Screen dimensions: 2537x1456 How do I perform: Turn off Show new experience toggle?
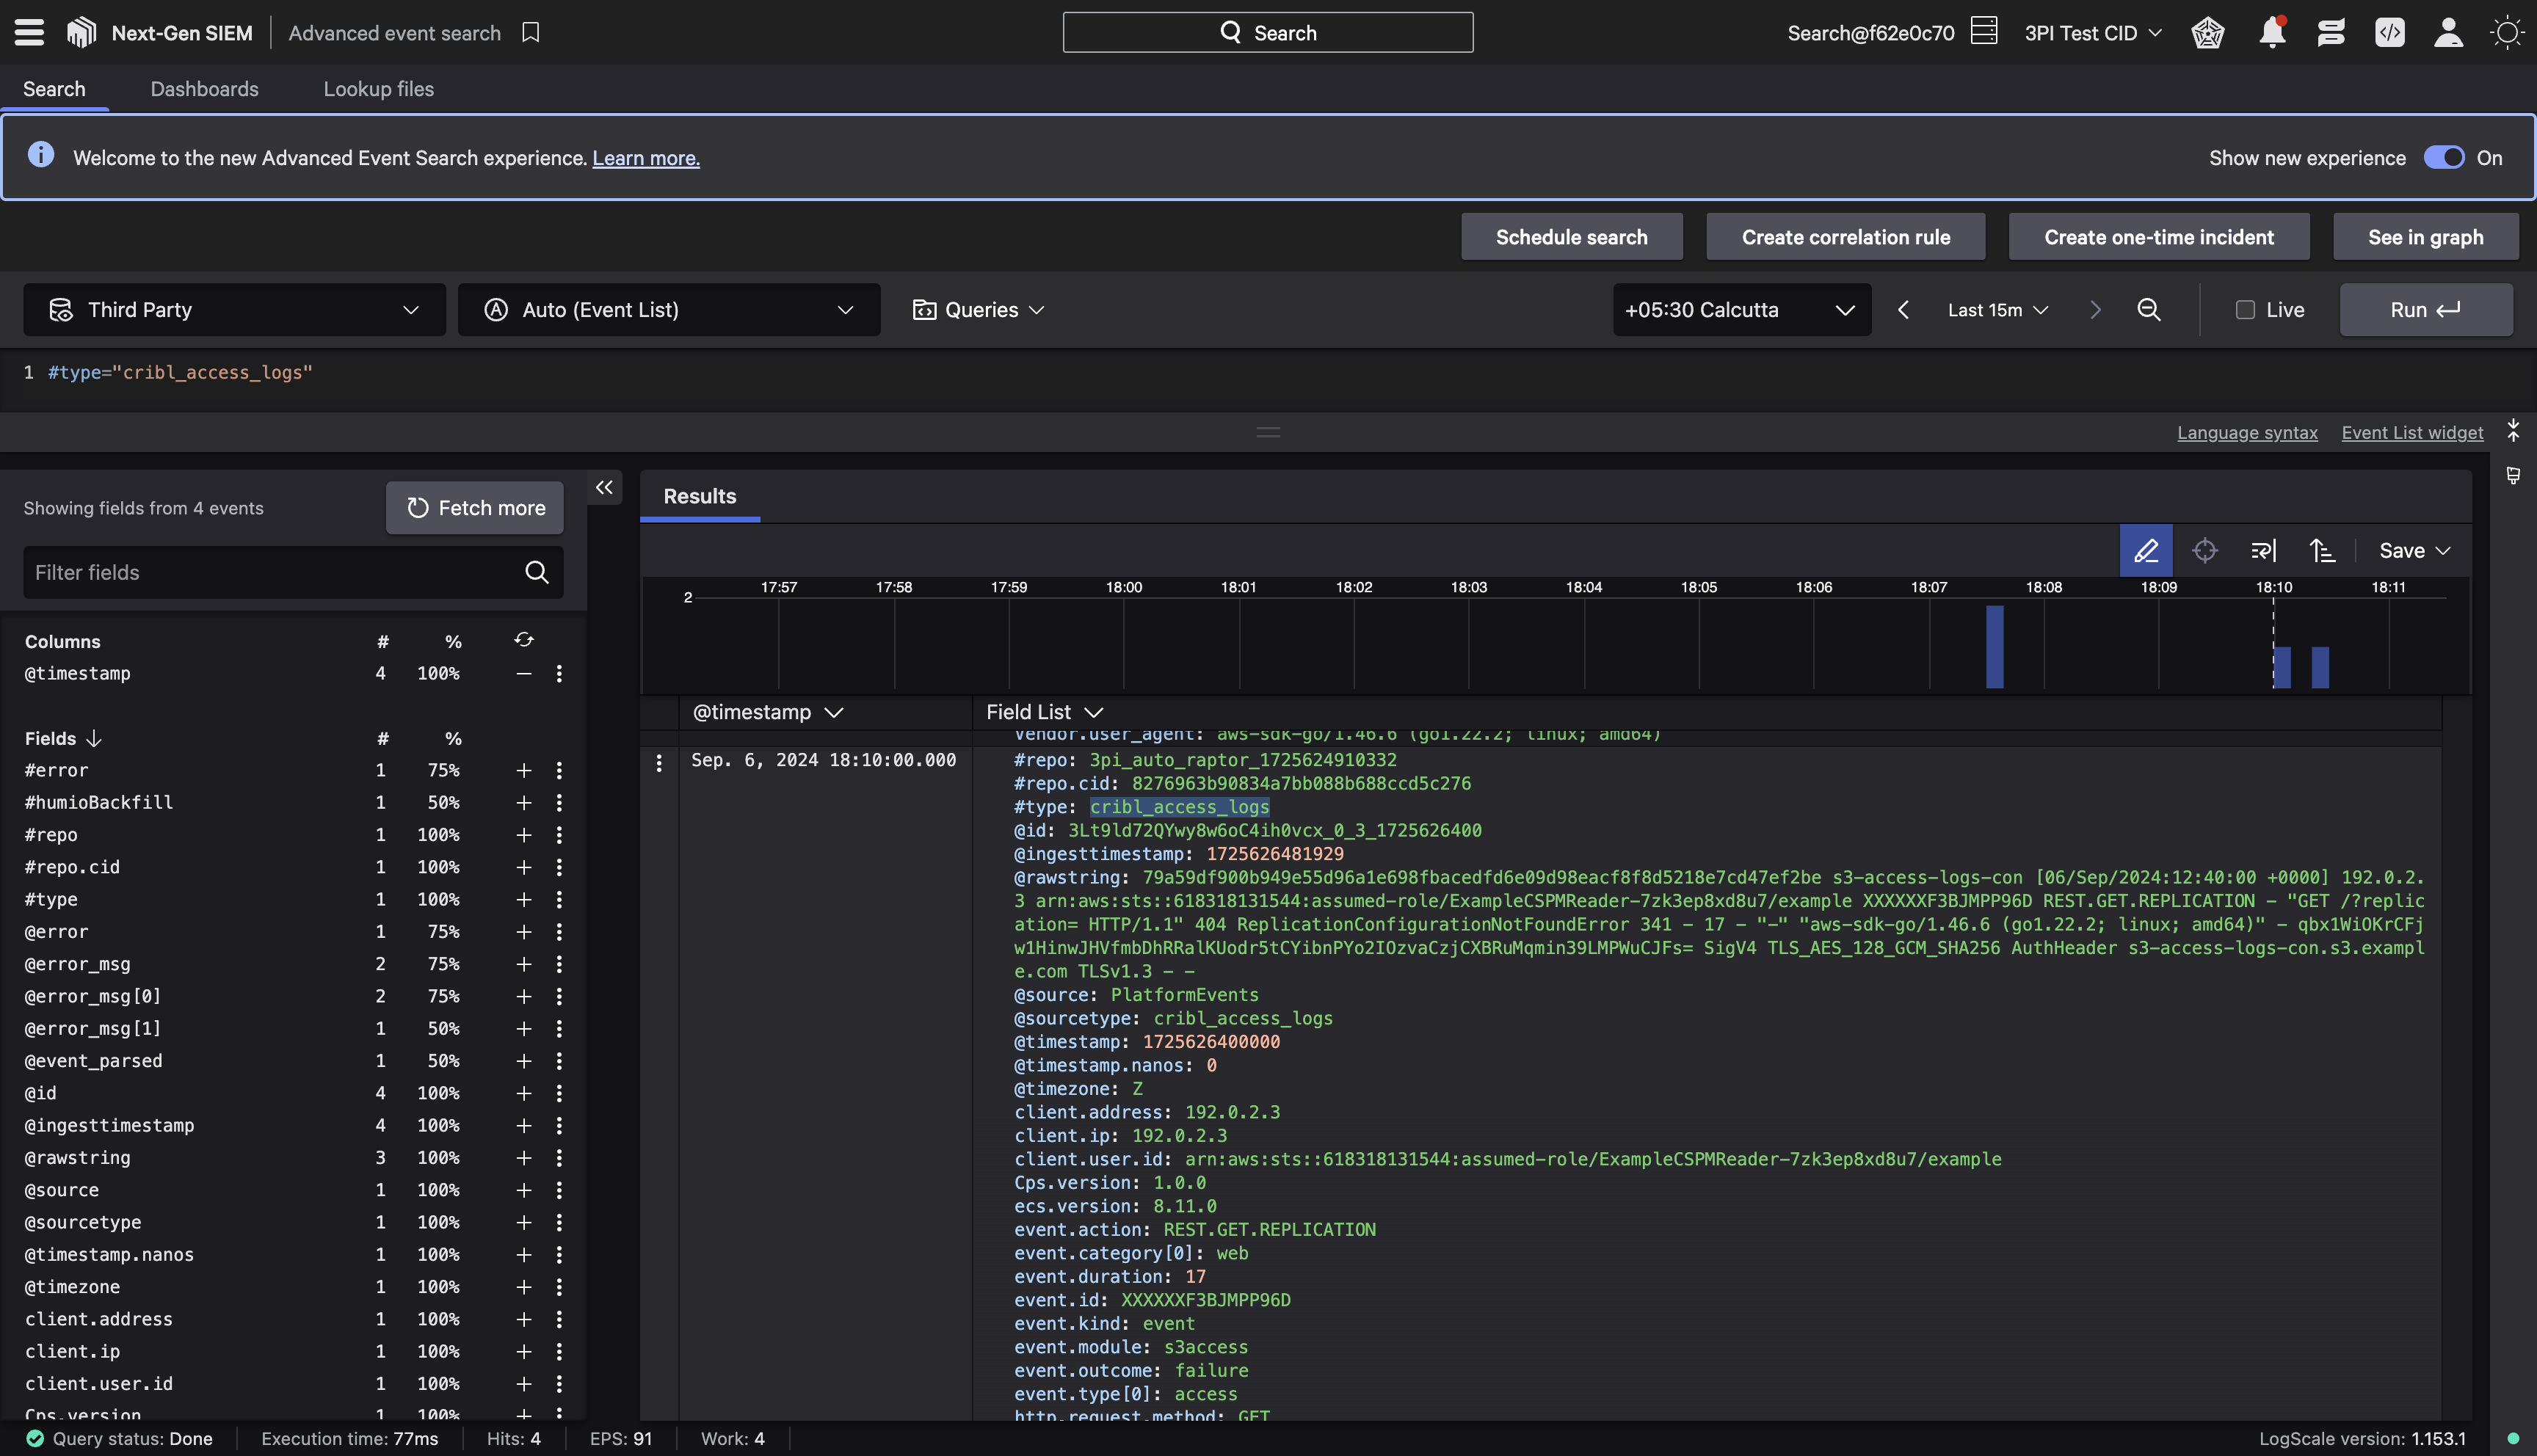pos(2443,158)
